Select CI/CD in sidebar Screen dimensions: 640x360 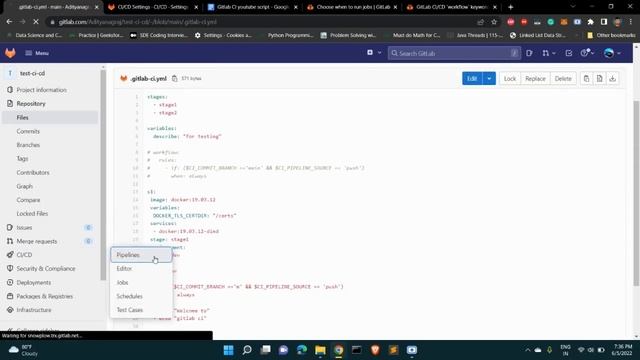[x=24, y=255]
